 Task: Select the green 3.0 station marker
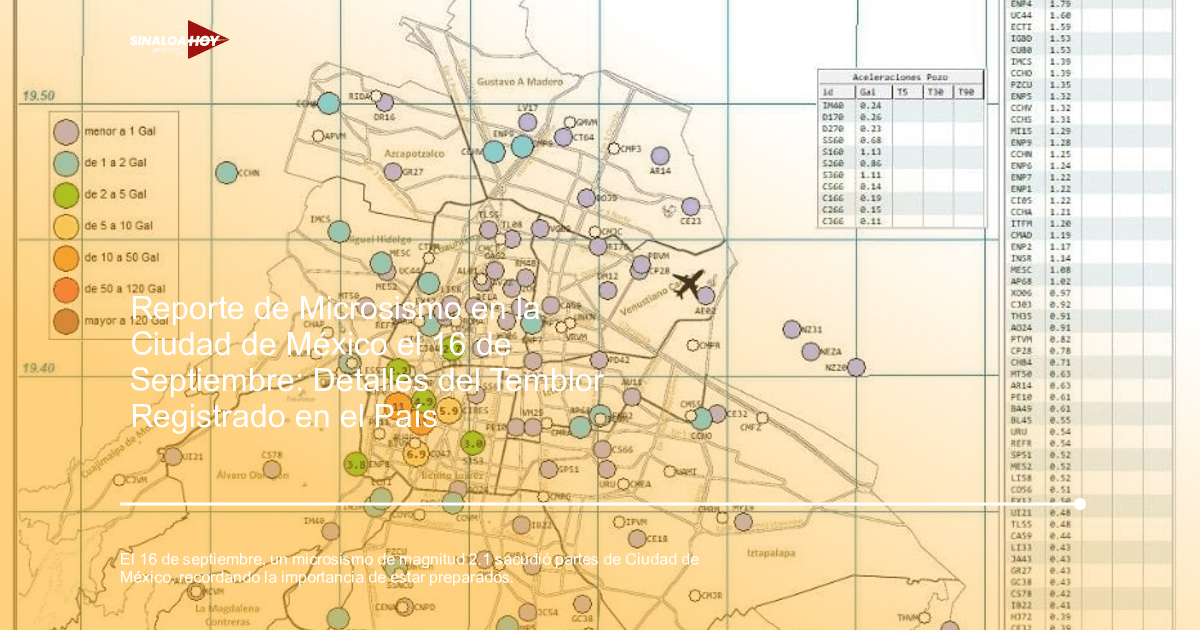pyautogui.click(x=472, y=441)
